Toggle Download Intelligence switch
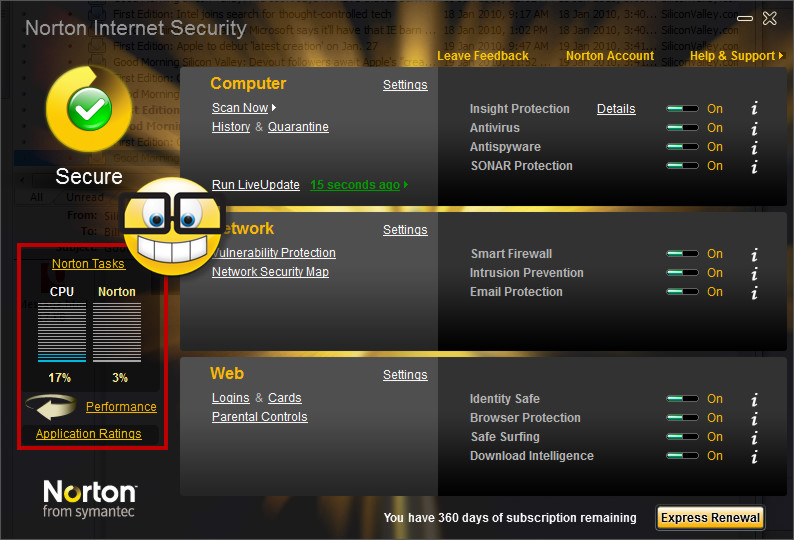 (x=682, y=456)
